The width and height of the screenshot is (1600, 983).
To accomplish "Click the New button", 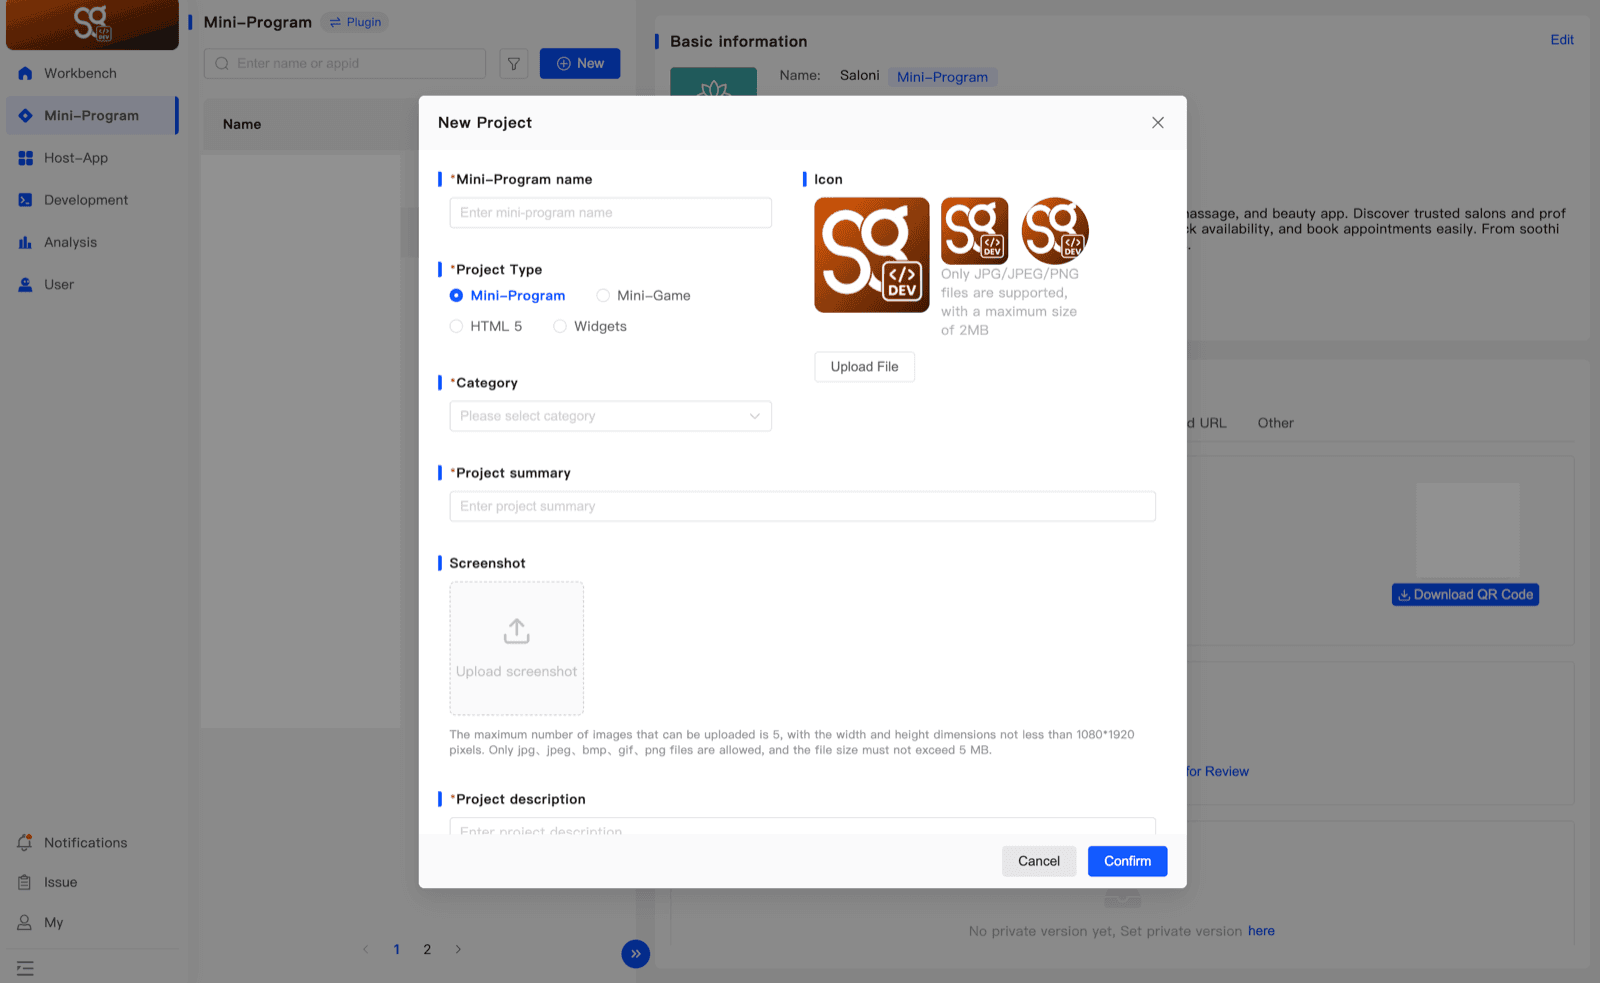I will tap(580, 63).
